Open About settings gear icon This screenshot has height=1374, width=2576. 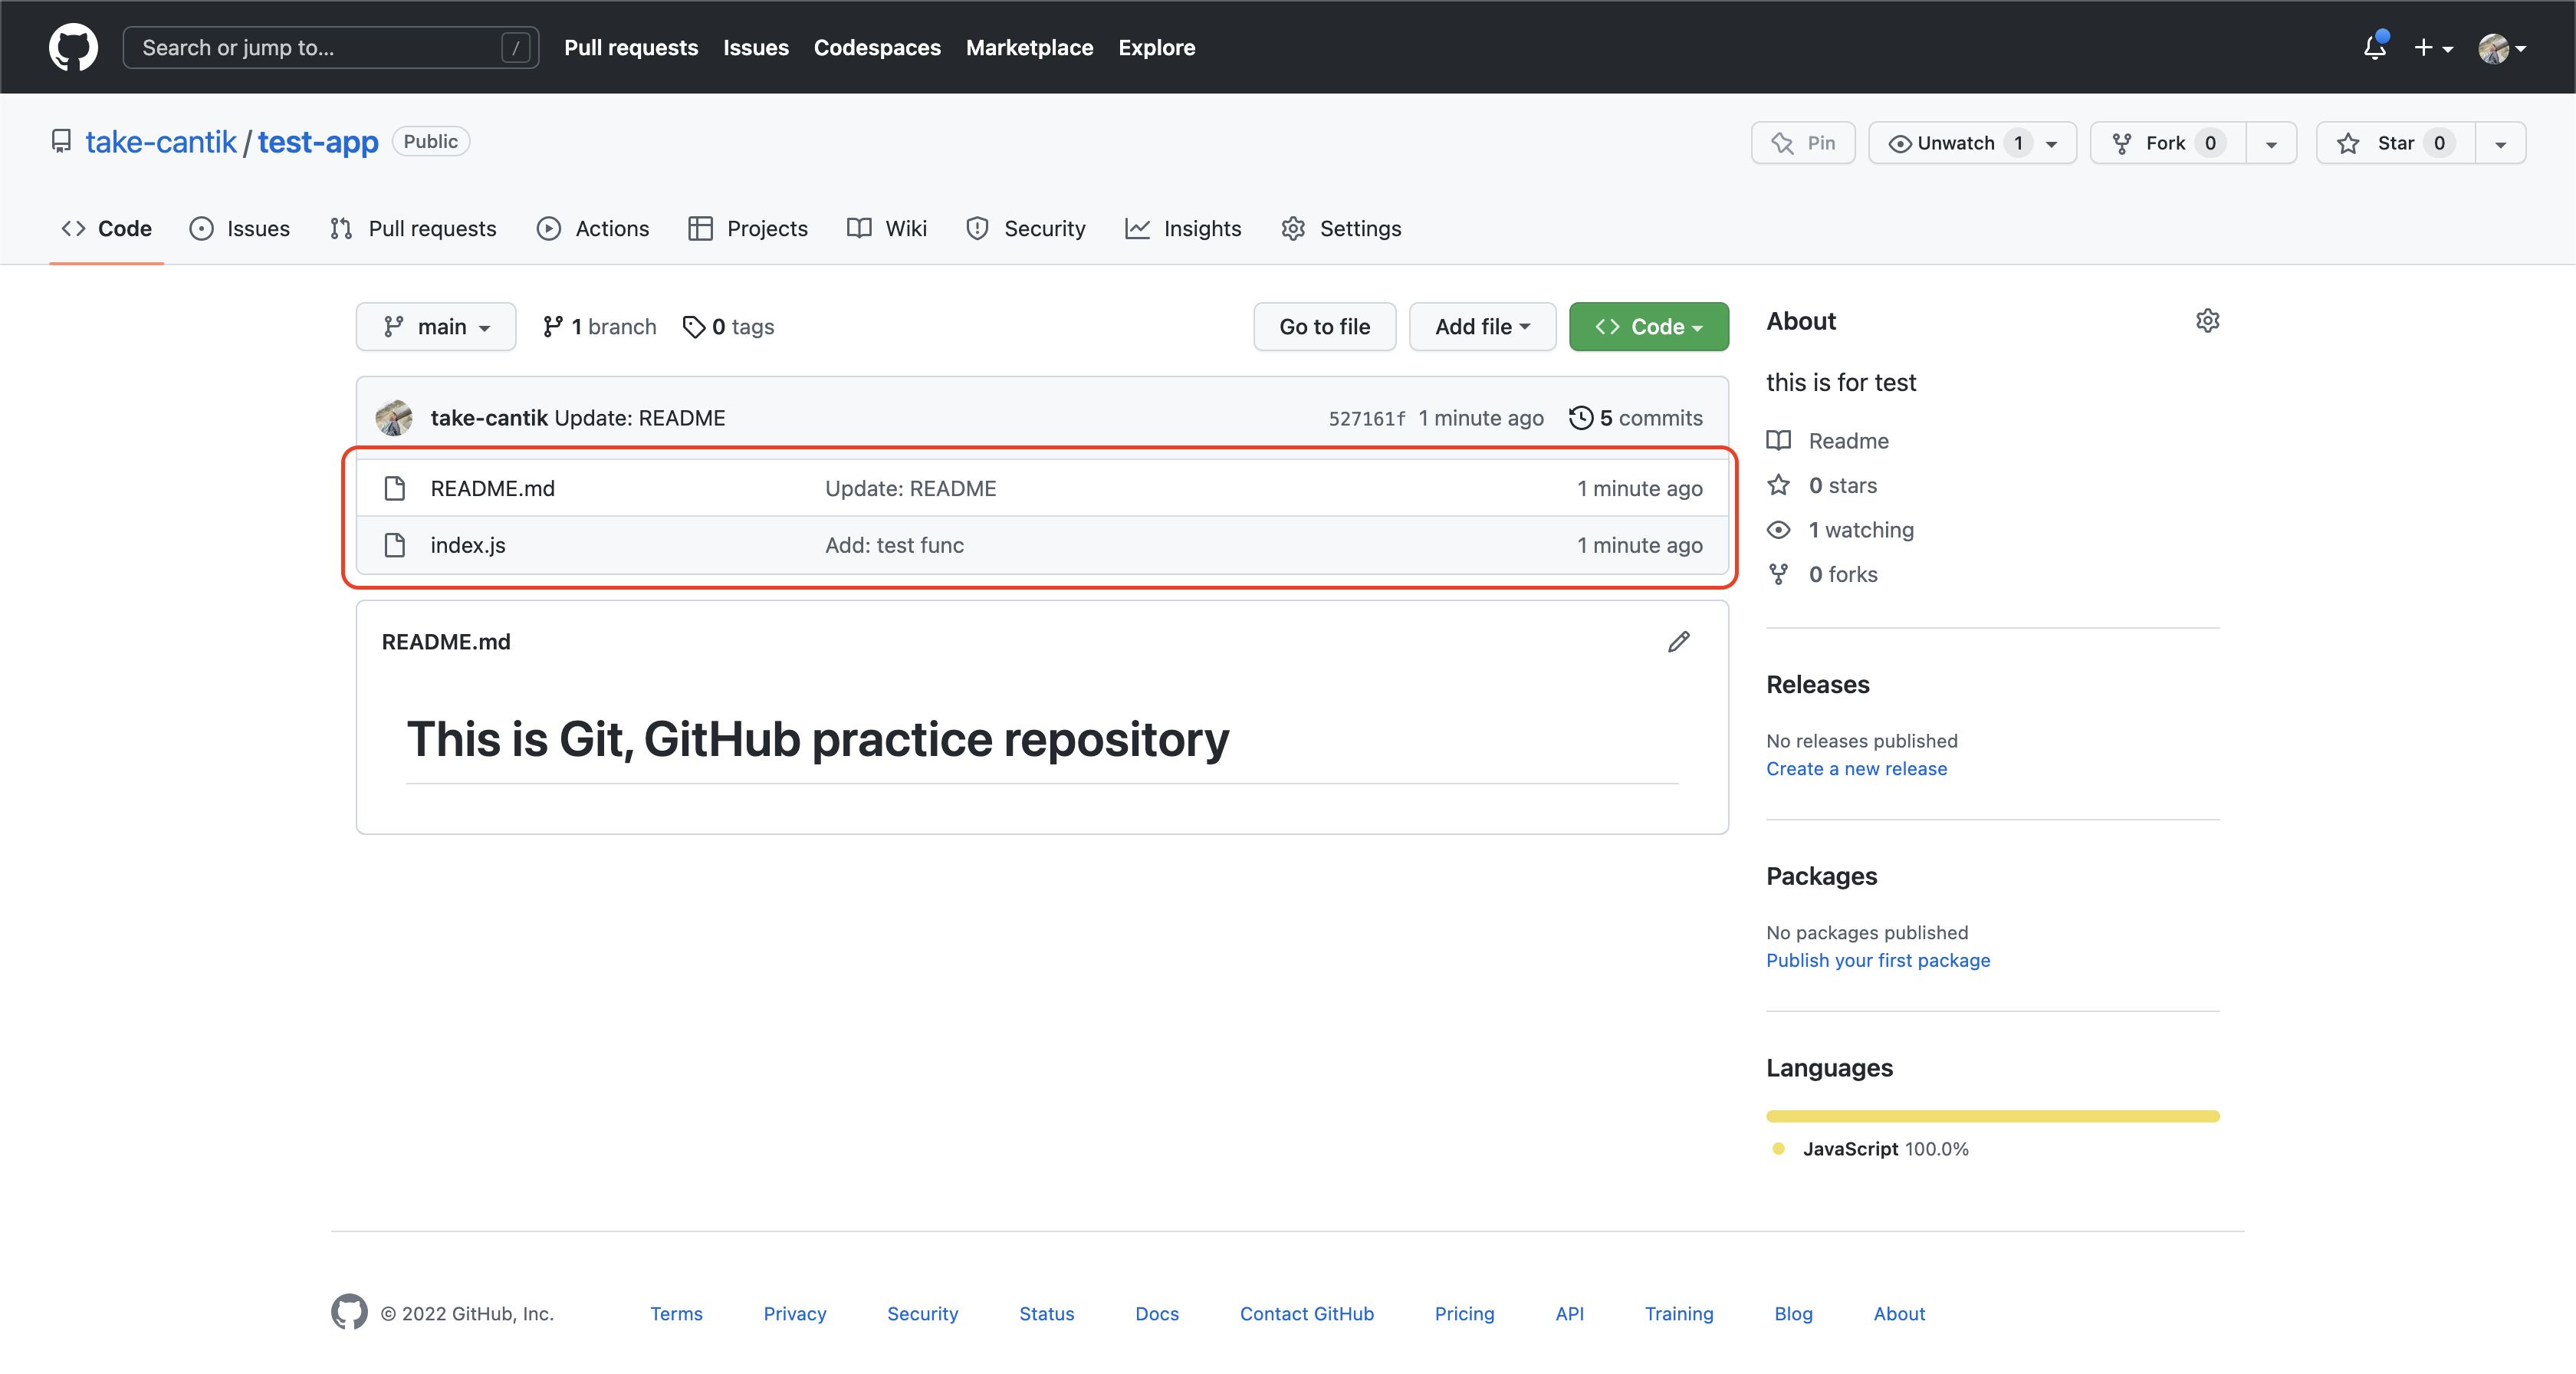[x=2207, y=321]
